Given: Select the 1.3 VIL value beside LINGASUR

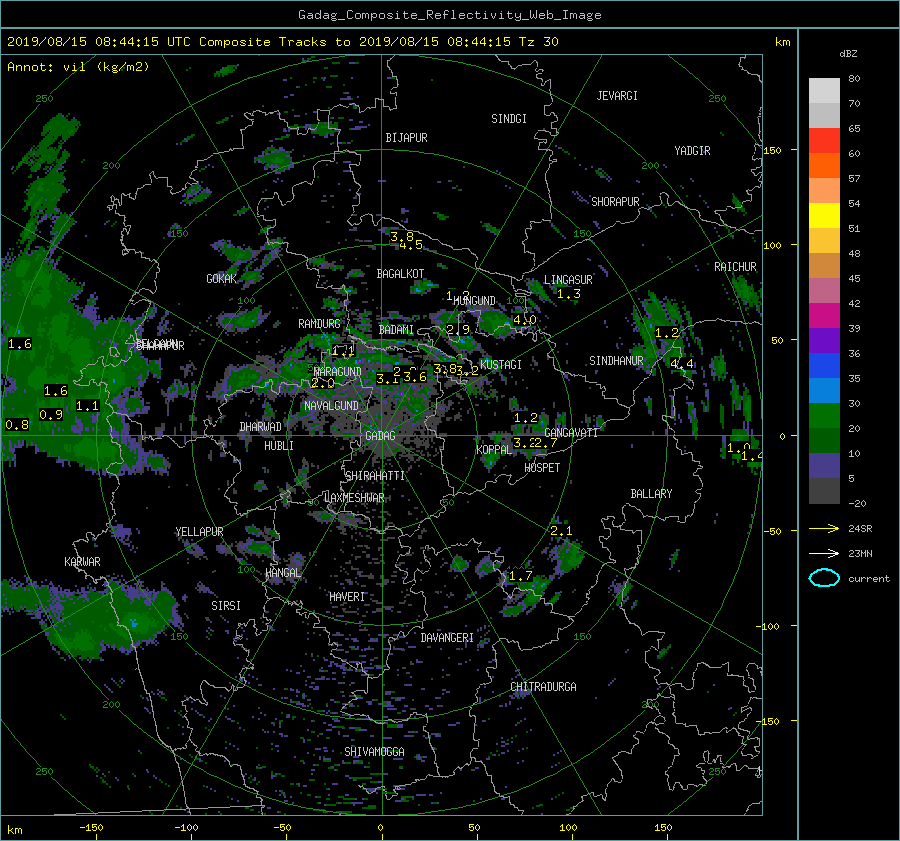Looking at the screenshot, I should pos(569,294).
